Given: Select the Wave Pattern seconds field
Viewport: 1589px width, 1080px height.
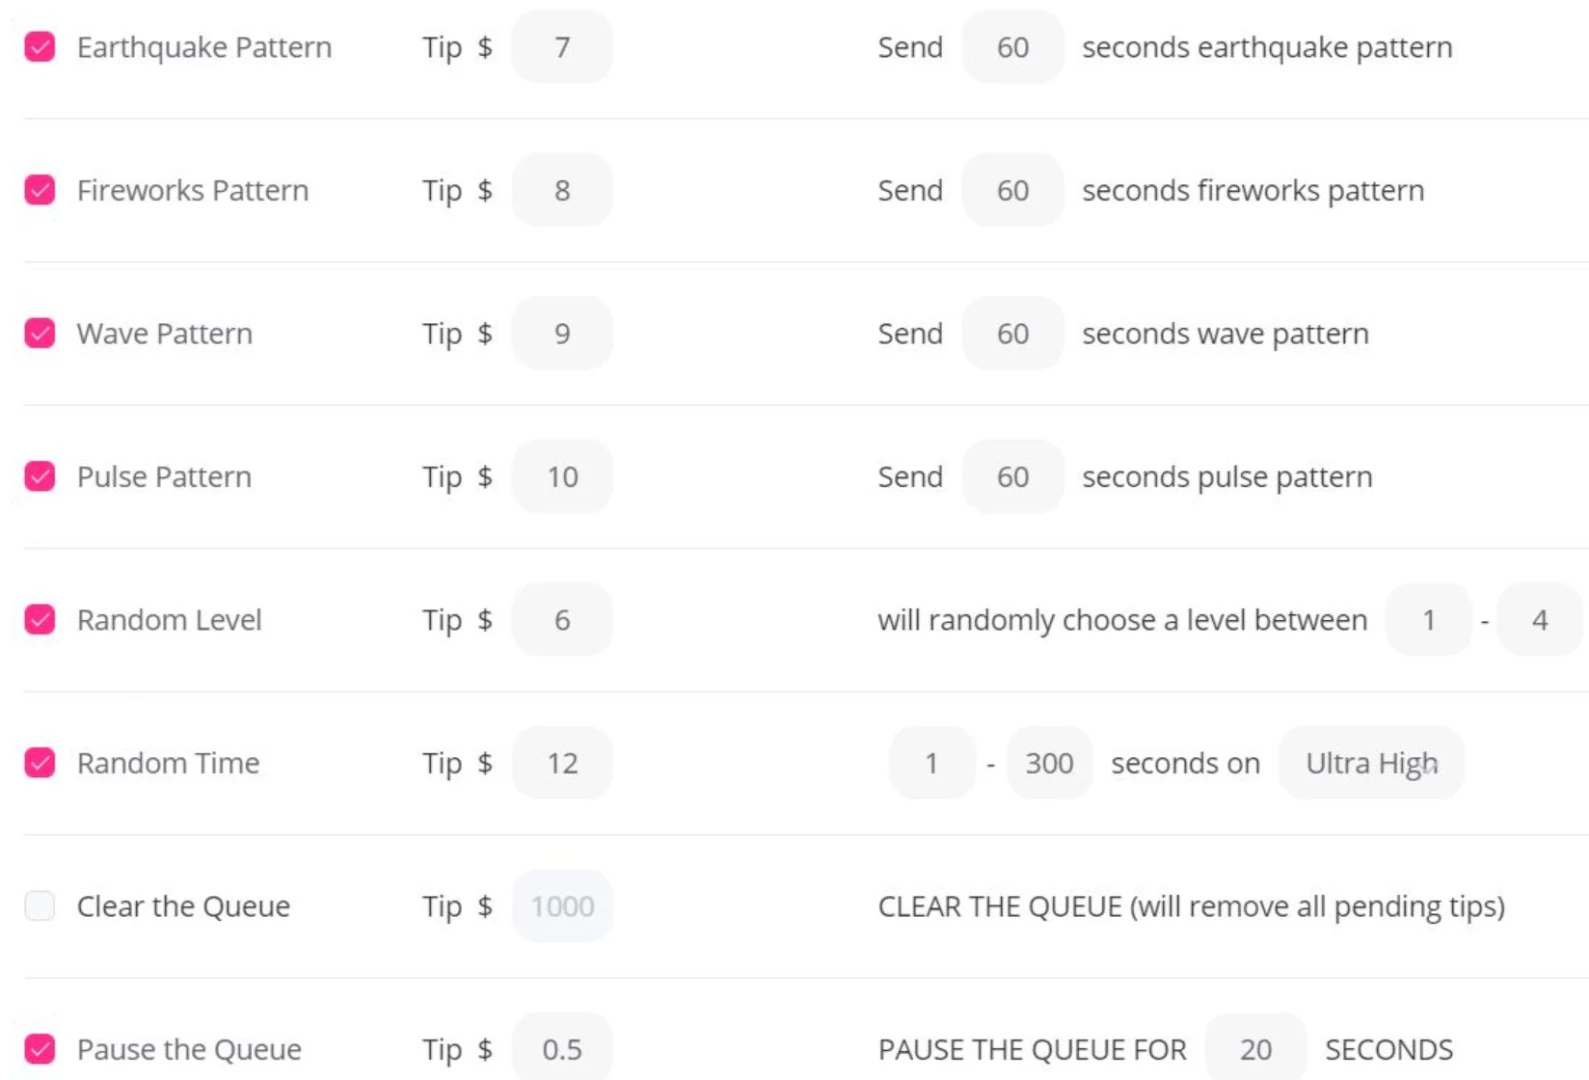Looking at the screenshot, I should (x=1012, y=333).
